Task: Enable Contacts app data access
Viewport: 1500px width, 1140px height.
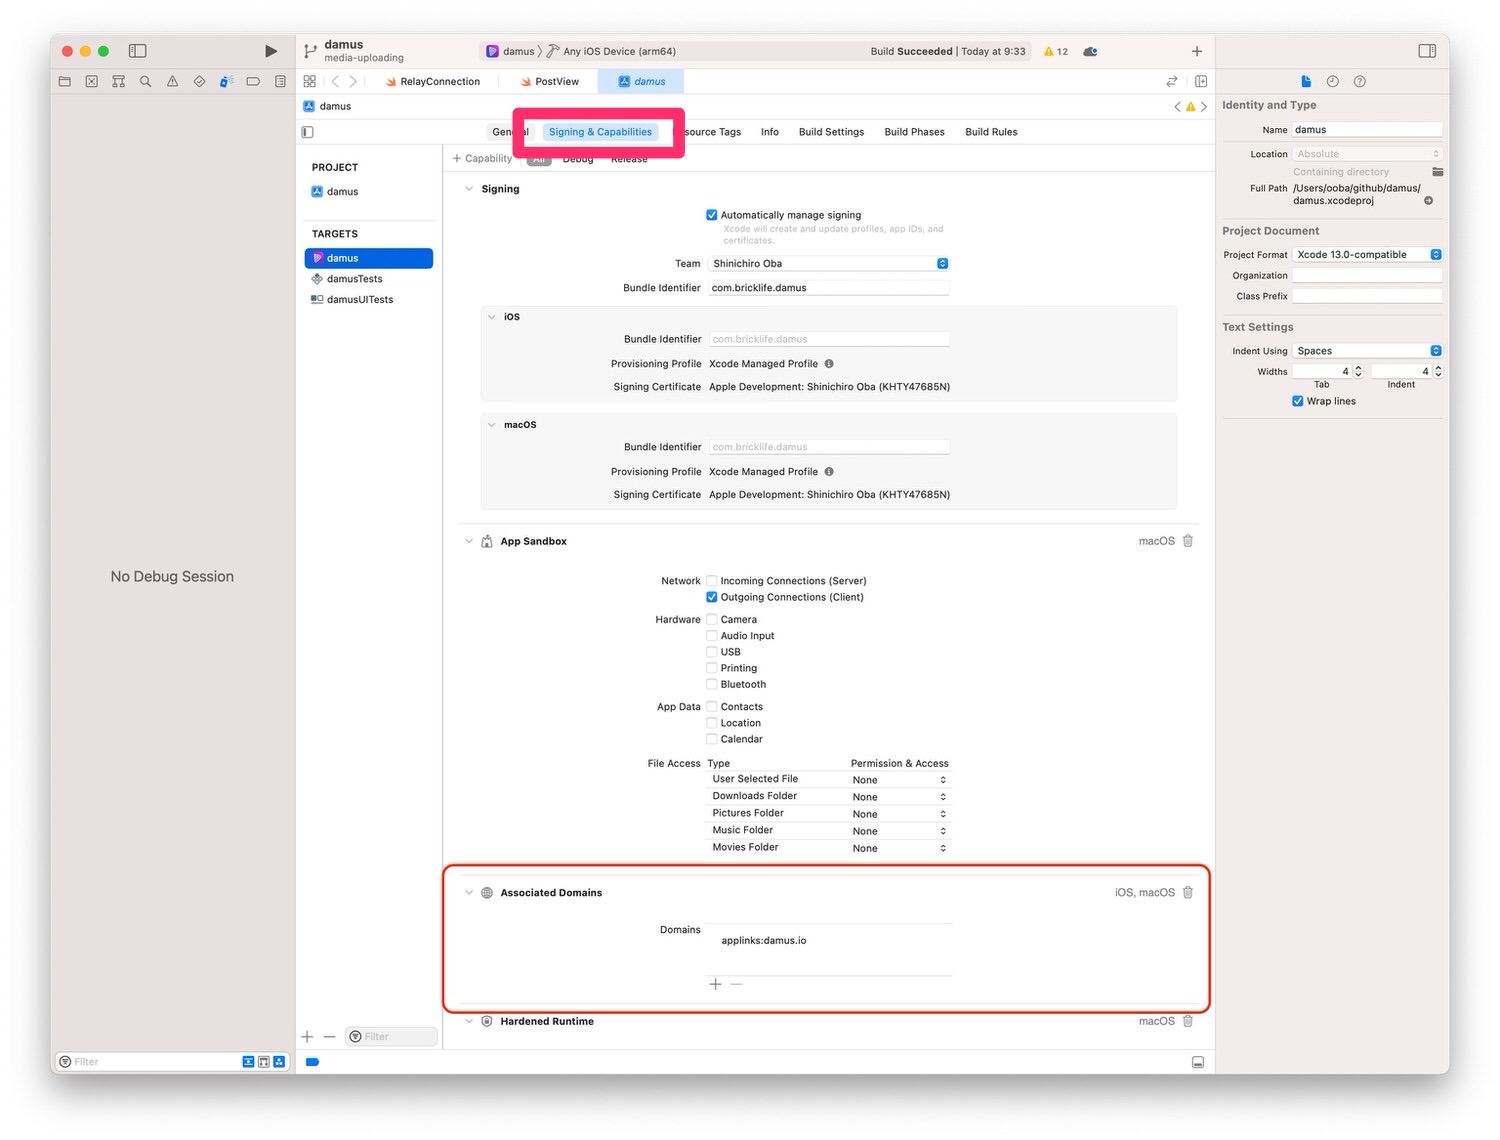Action: (712, 707)
